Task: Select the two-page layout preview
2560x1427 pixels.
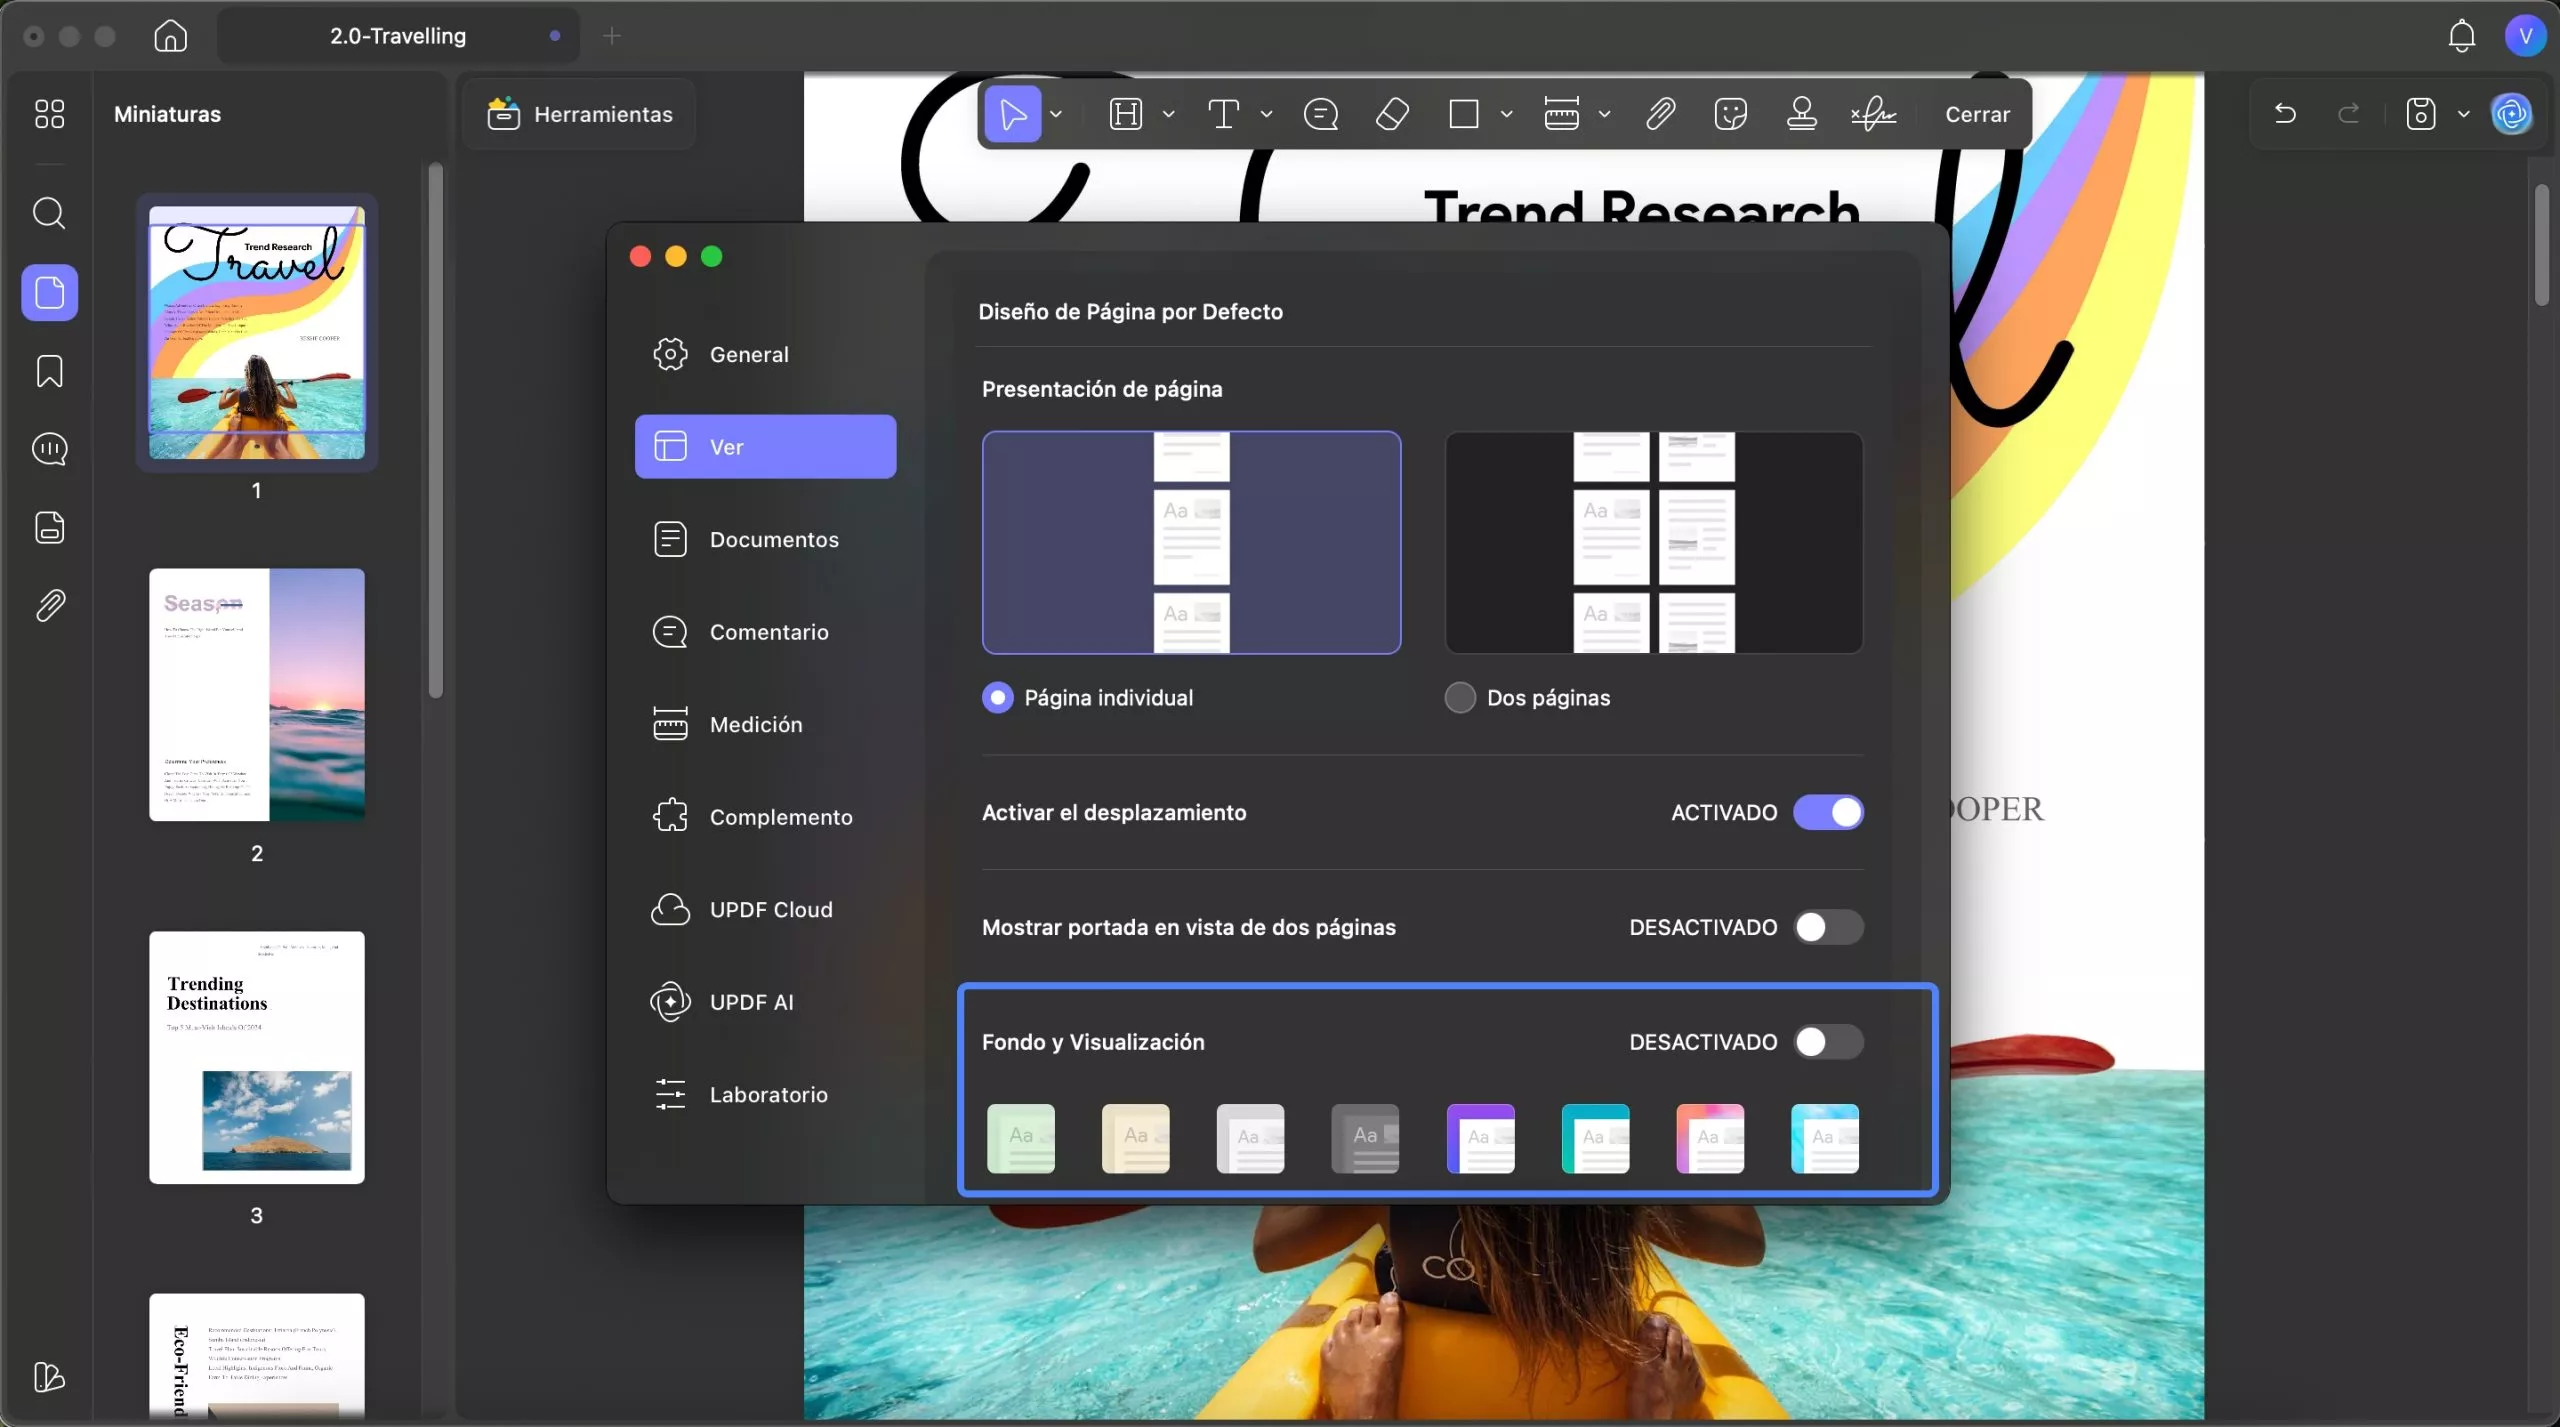Action: click(1654, 542)
